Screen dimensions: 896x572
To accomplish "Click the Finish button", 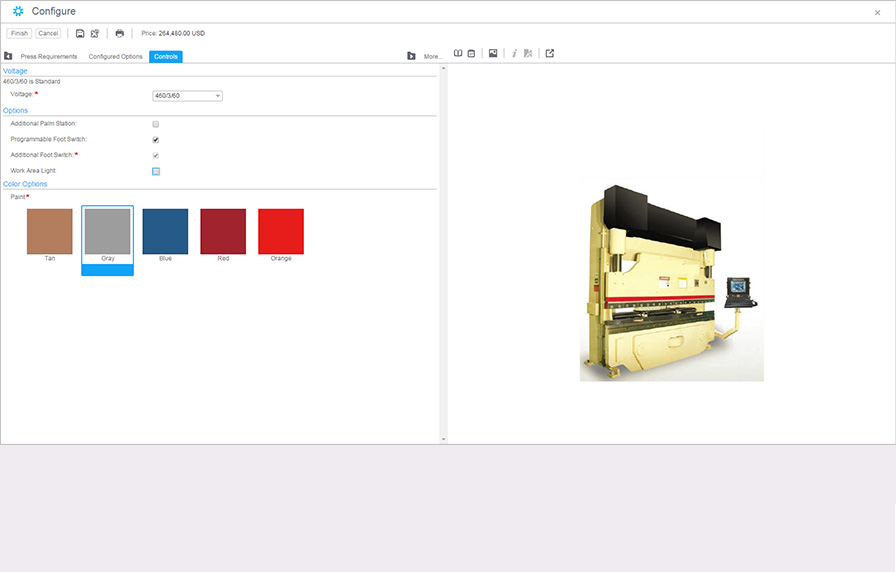I will click(x=19, y=33).
